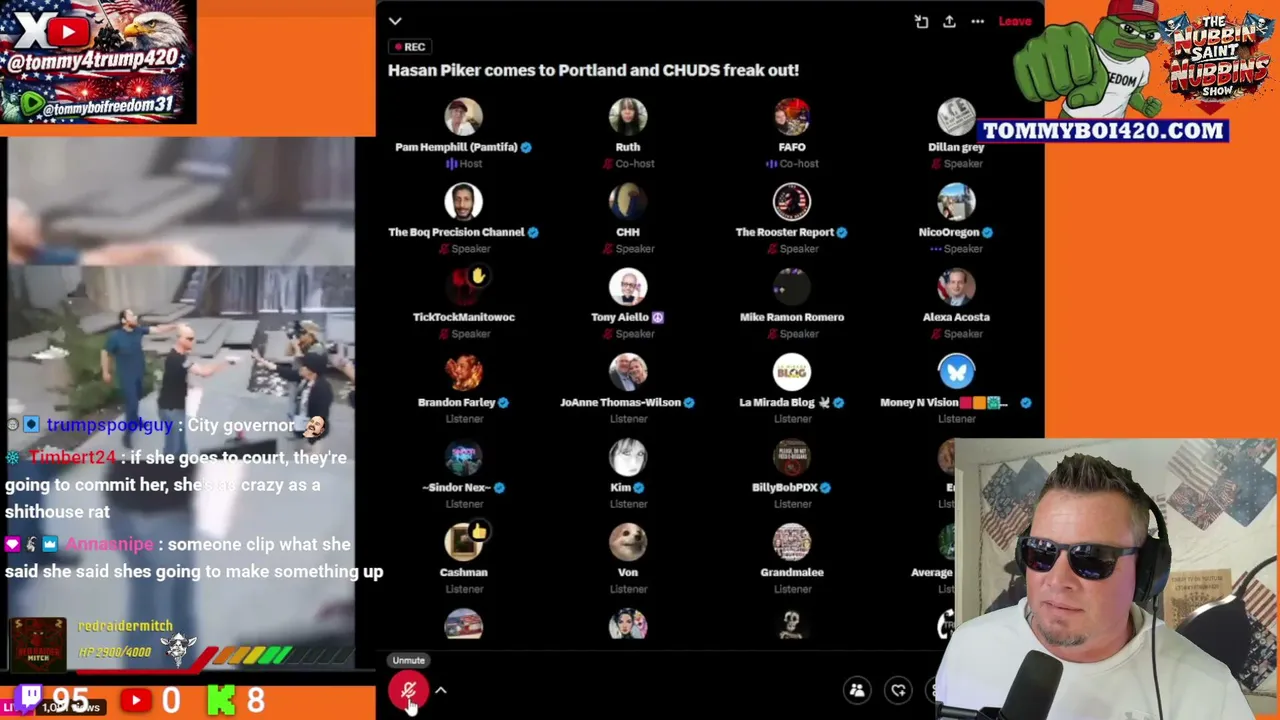Image resolution: width=1280 pixels, height=720 pixels.
Task: Open Tony Aiello speaker avatar
Action: coord(628,287)
